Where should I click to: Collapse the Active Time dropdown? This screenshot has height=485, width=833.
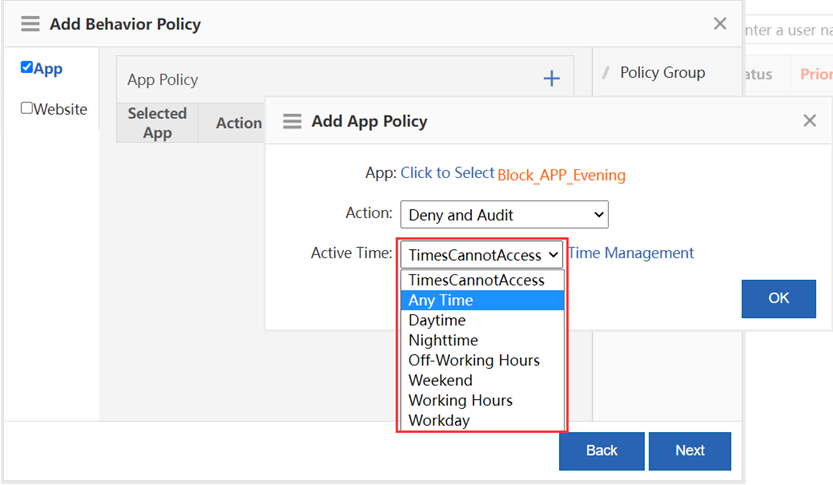[483, 254]
